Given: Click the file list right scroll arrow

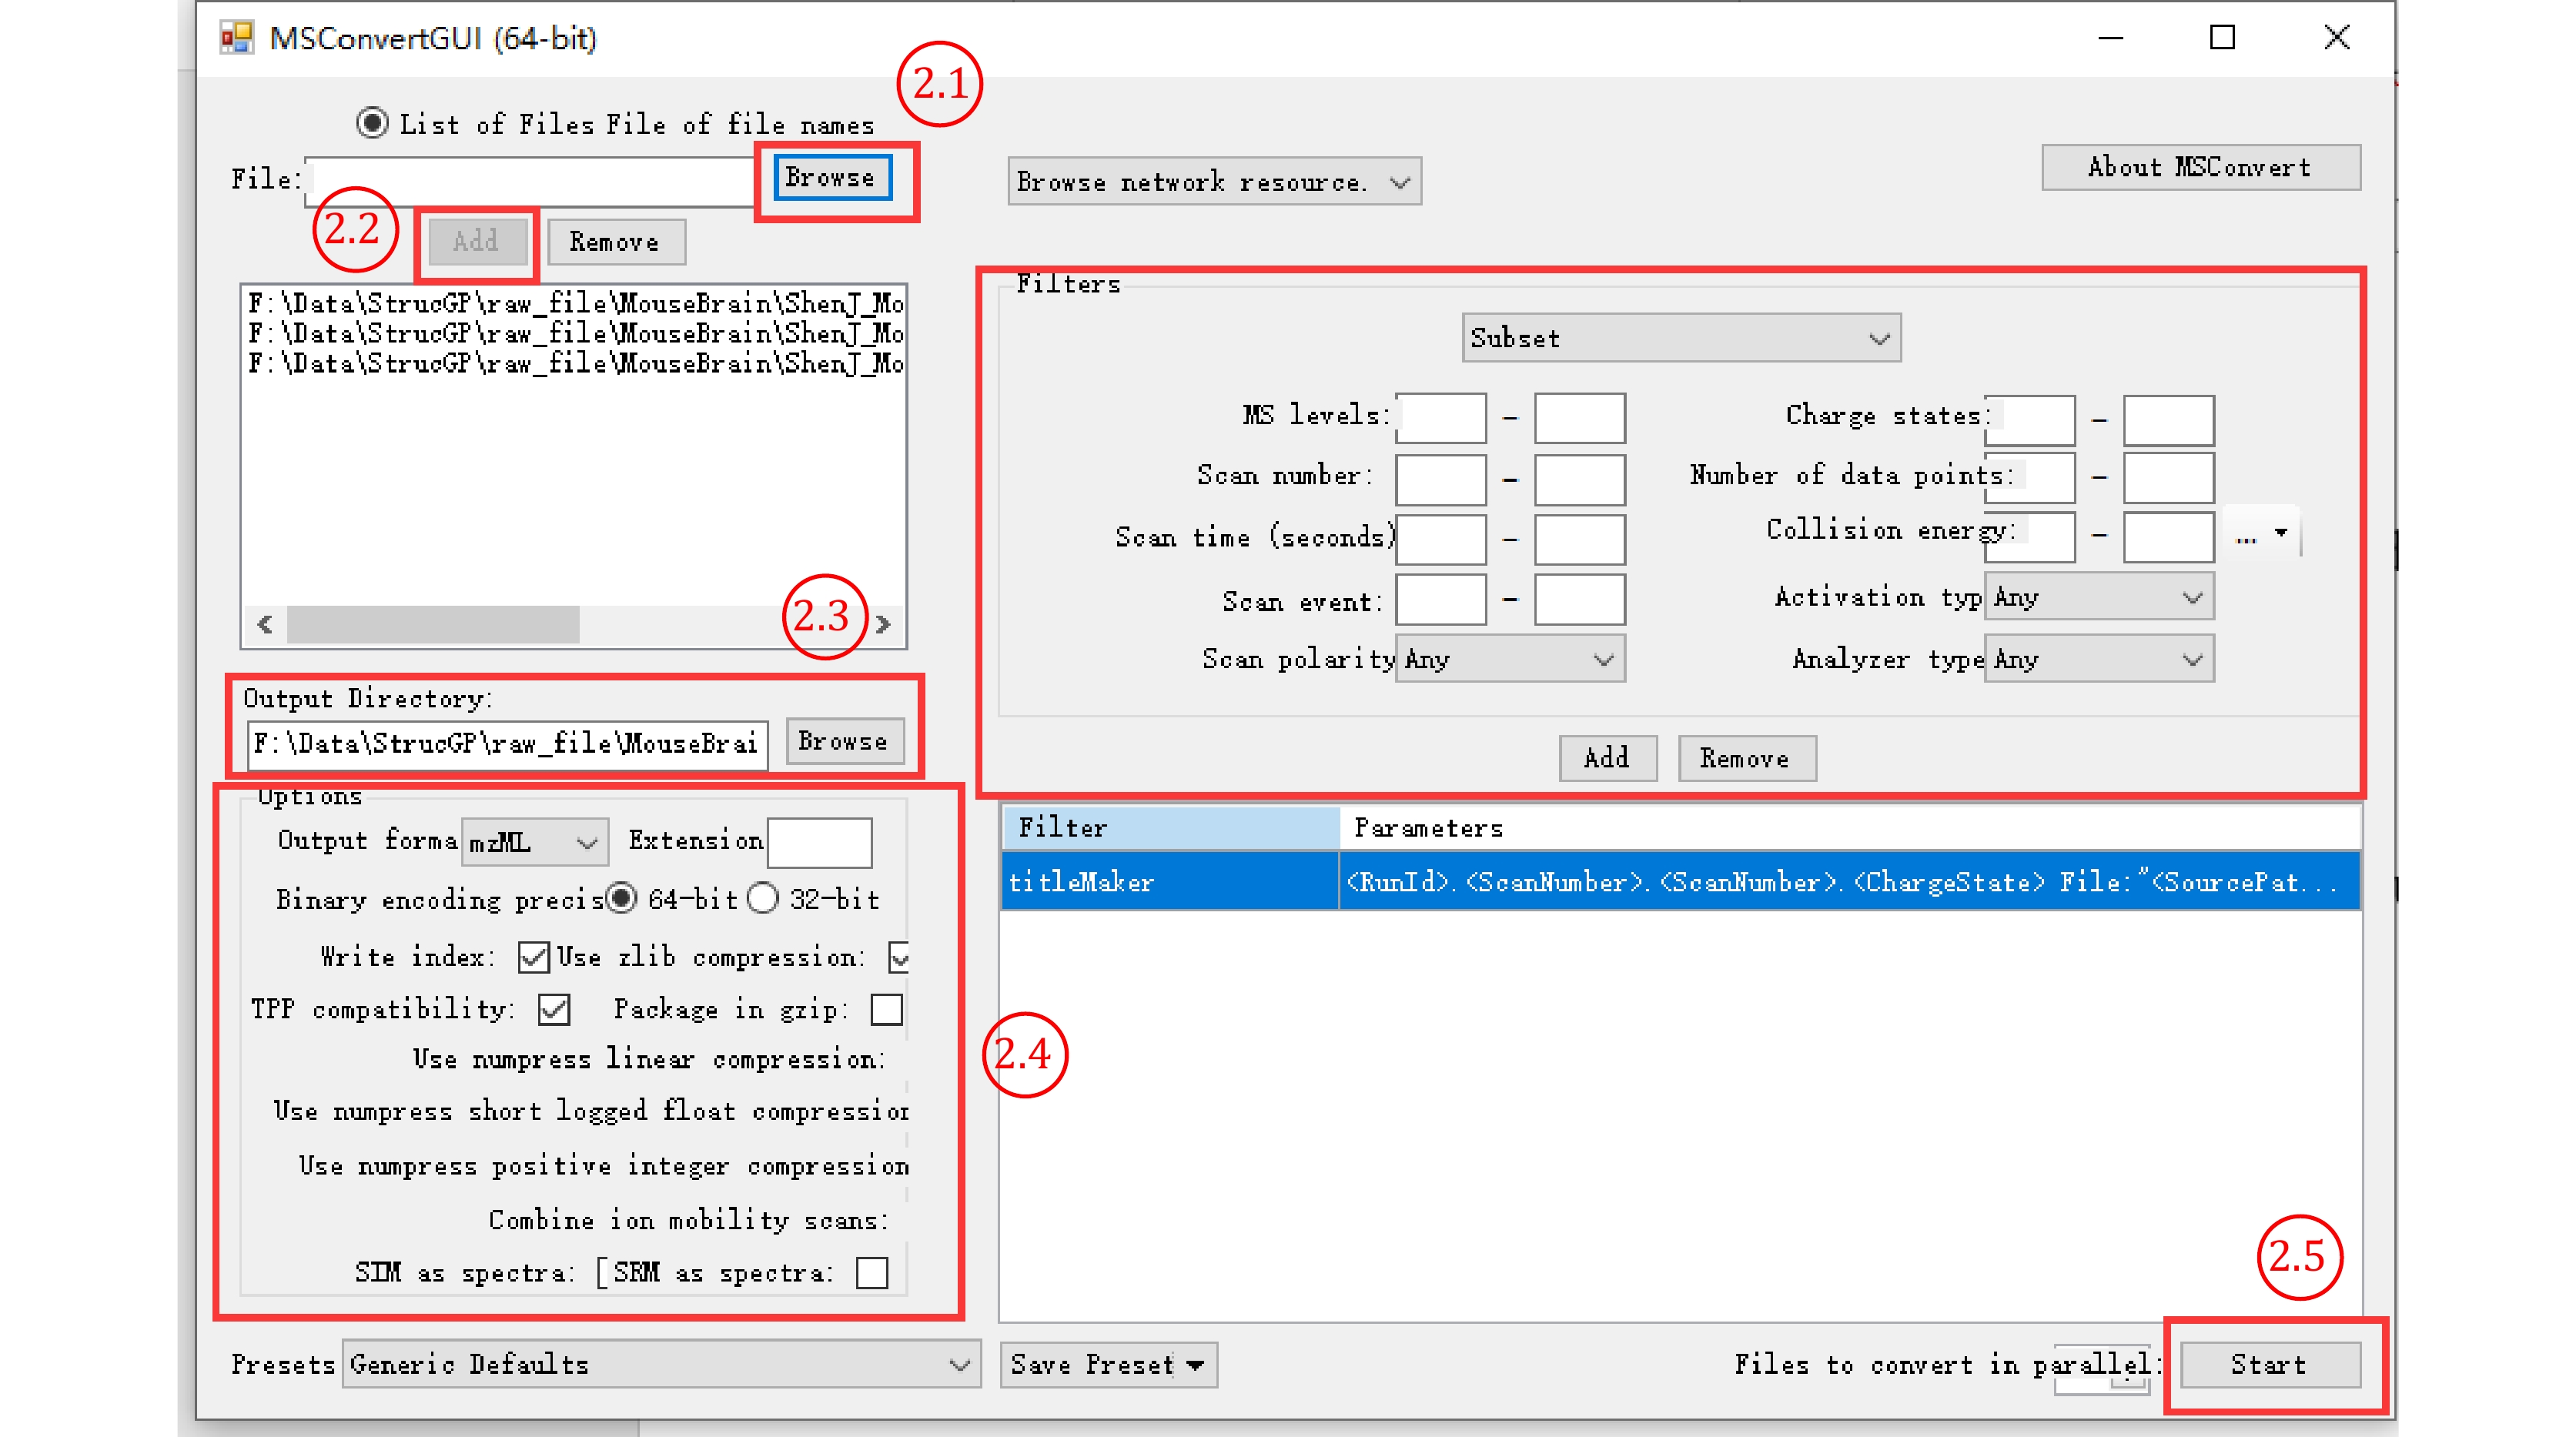Looking at the screenshot, I should click(883, 624).
